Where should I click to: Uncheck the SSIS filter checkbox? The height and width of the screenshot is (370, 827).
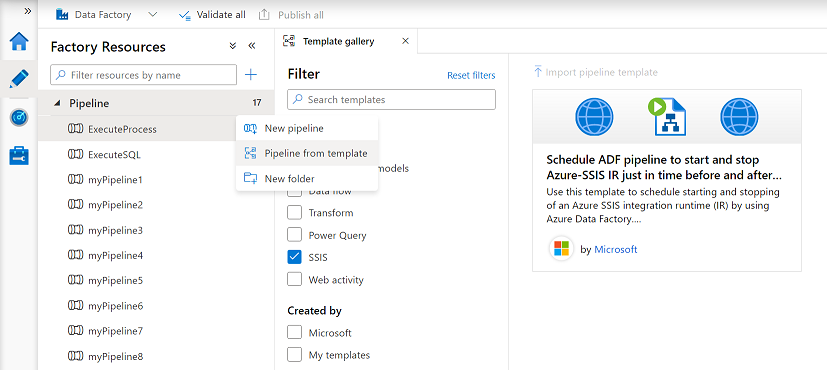coord(294,257)
